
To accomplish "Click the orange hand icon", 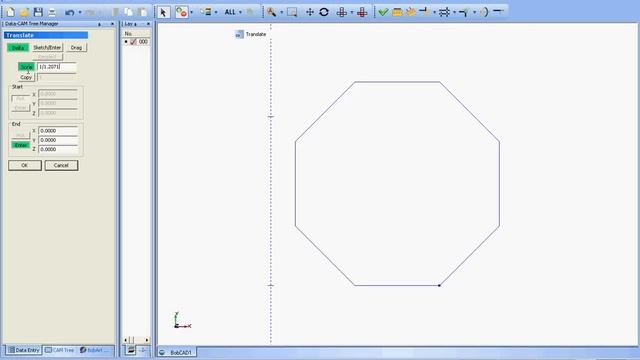I will click(x=411, y=12).
